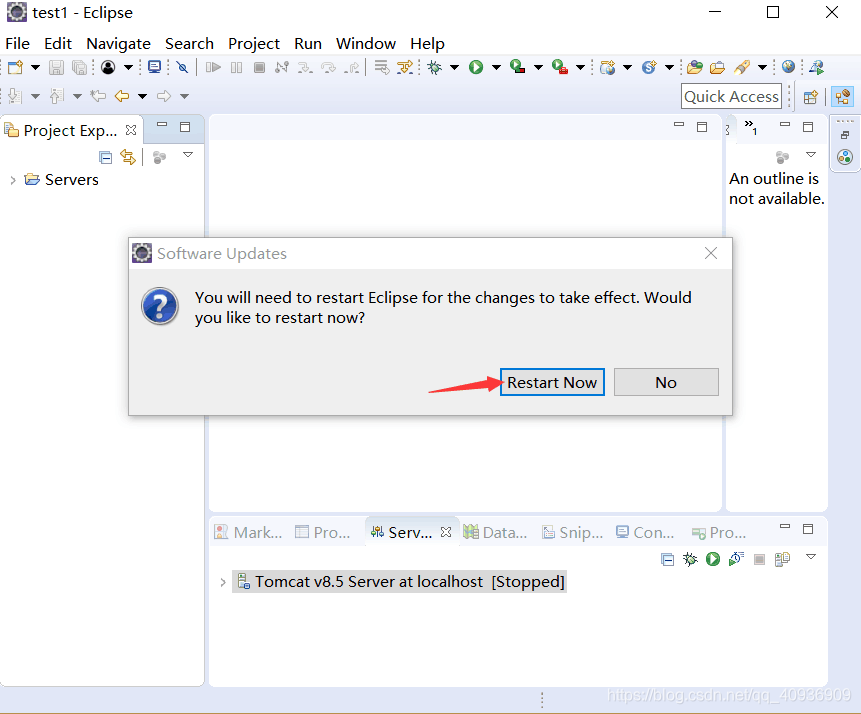Viewport: 861px width, 714px height.
Task: Click the Resume debug icon
Action: tap(213, 68)
